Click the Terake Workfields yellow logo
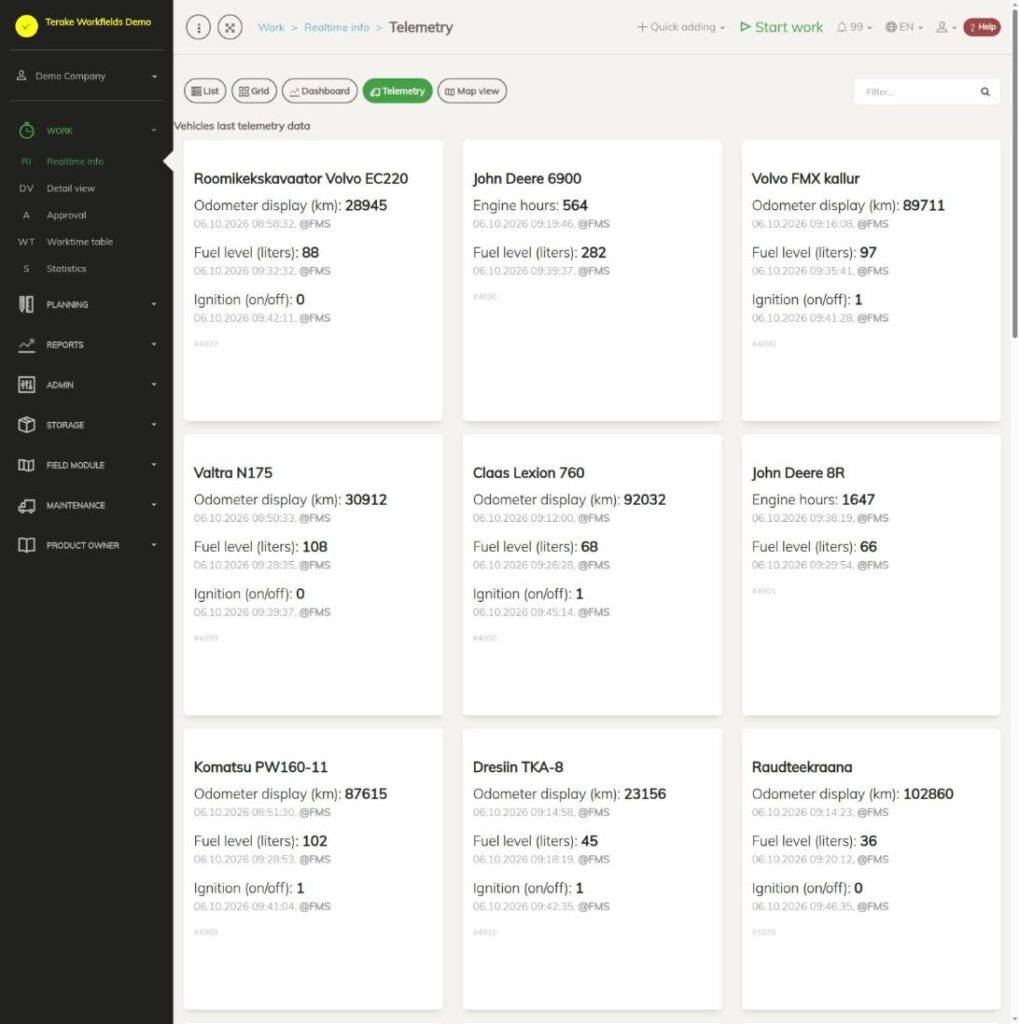The height and width of the screenshot is (1024, 1019). click(26, 26)
